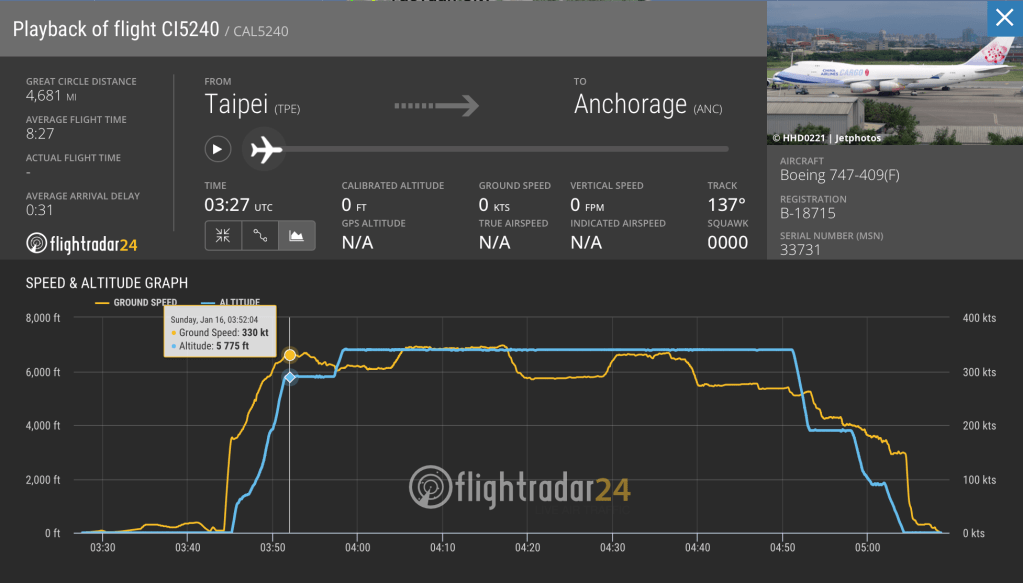Click the airplane icon on the playback track
Screen dimensions: 1023x583
tap(265, 150)
